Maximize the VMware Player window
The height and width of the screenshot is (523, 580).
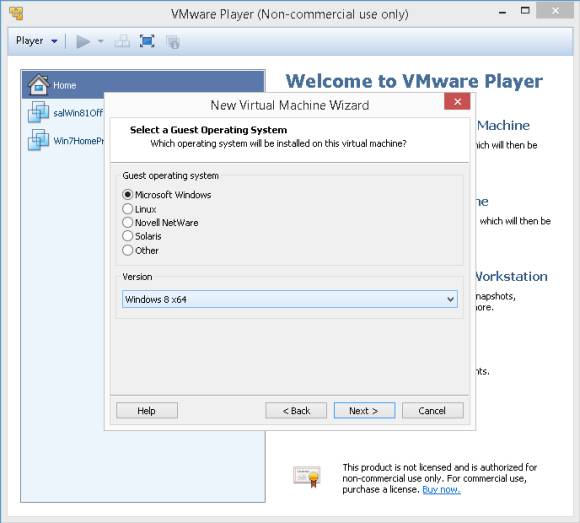coord(525,11)
